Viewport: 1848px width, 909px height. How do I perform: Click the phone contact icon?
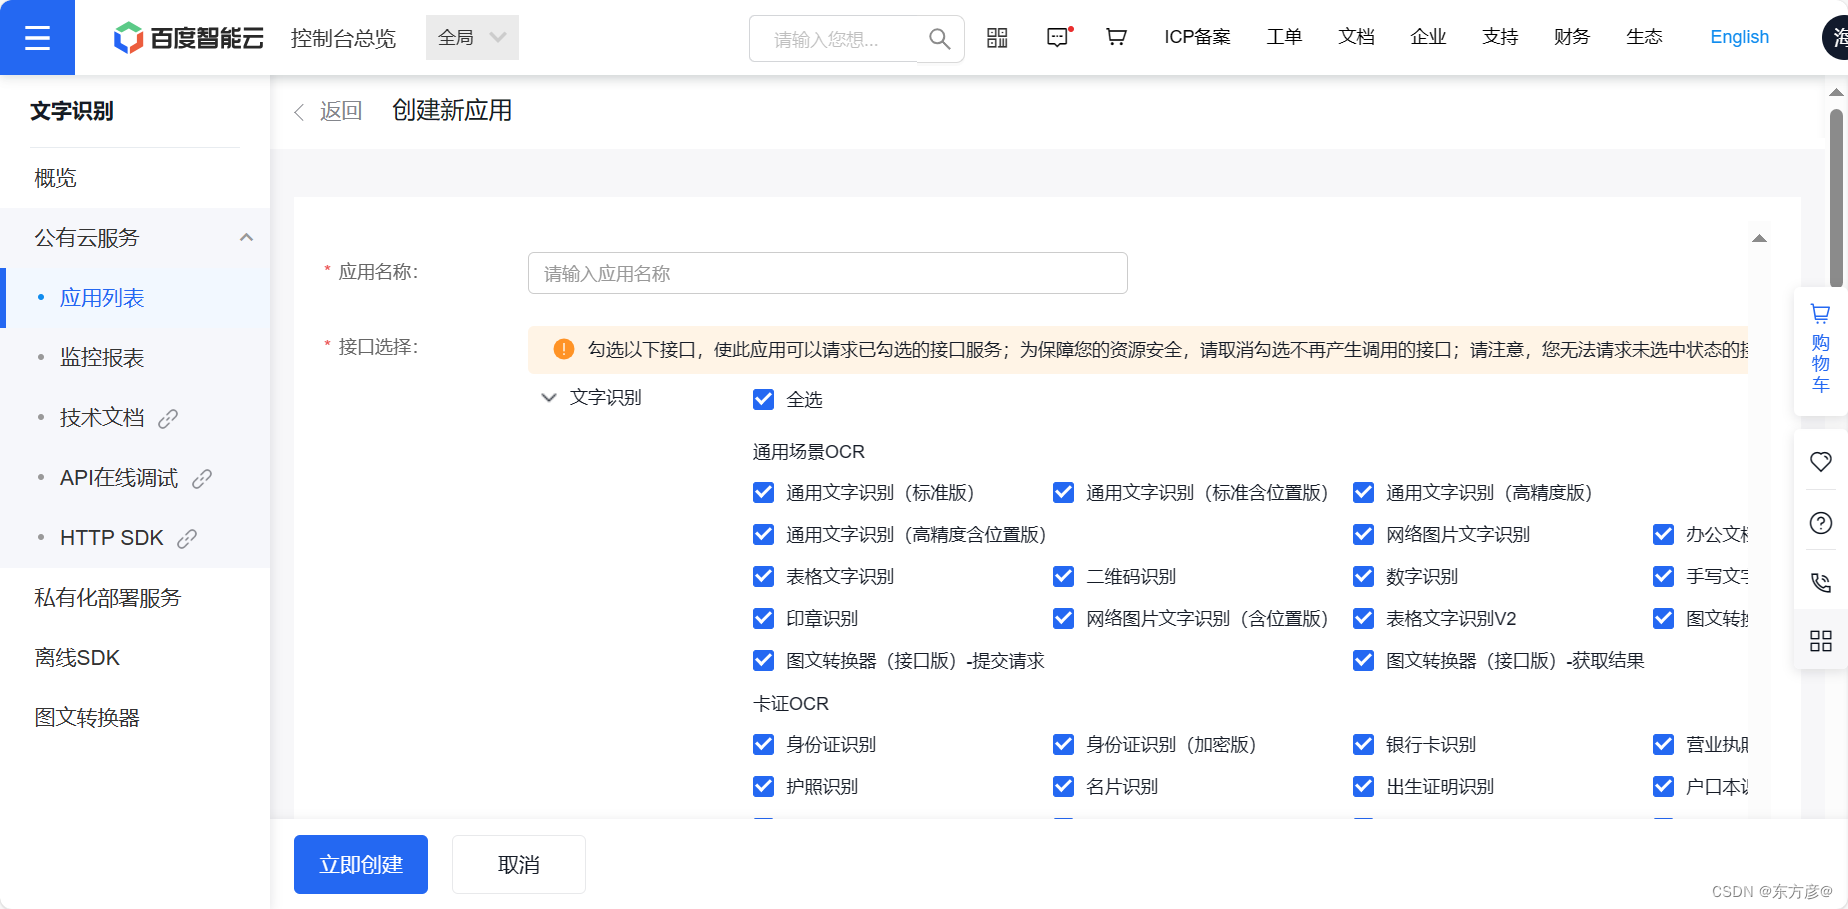(1821, 582)
